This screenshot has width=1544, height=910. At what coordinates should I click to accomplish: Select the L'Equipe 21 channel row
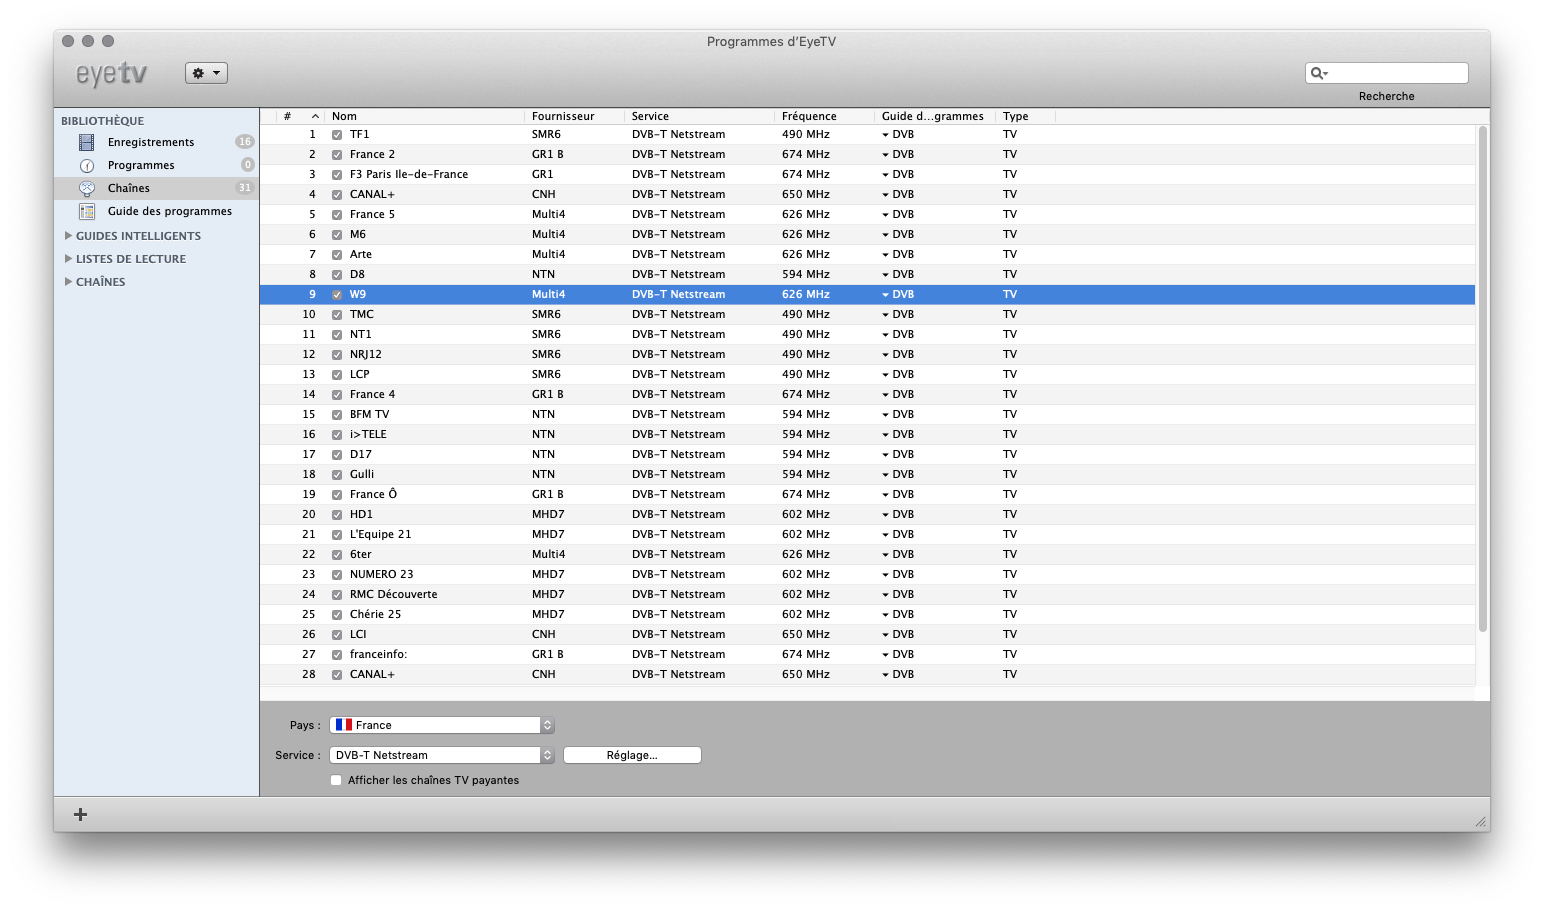pos(867,534)
